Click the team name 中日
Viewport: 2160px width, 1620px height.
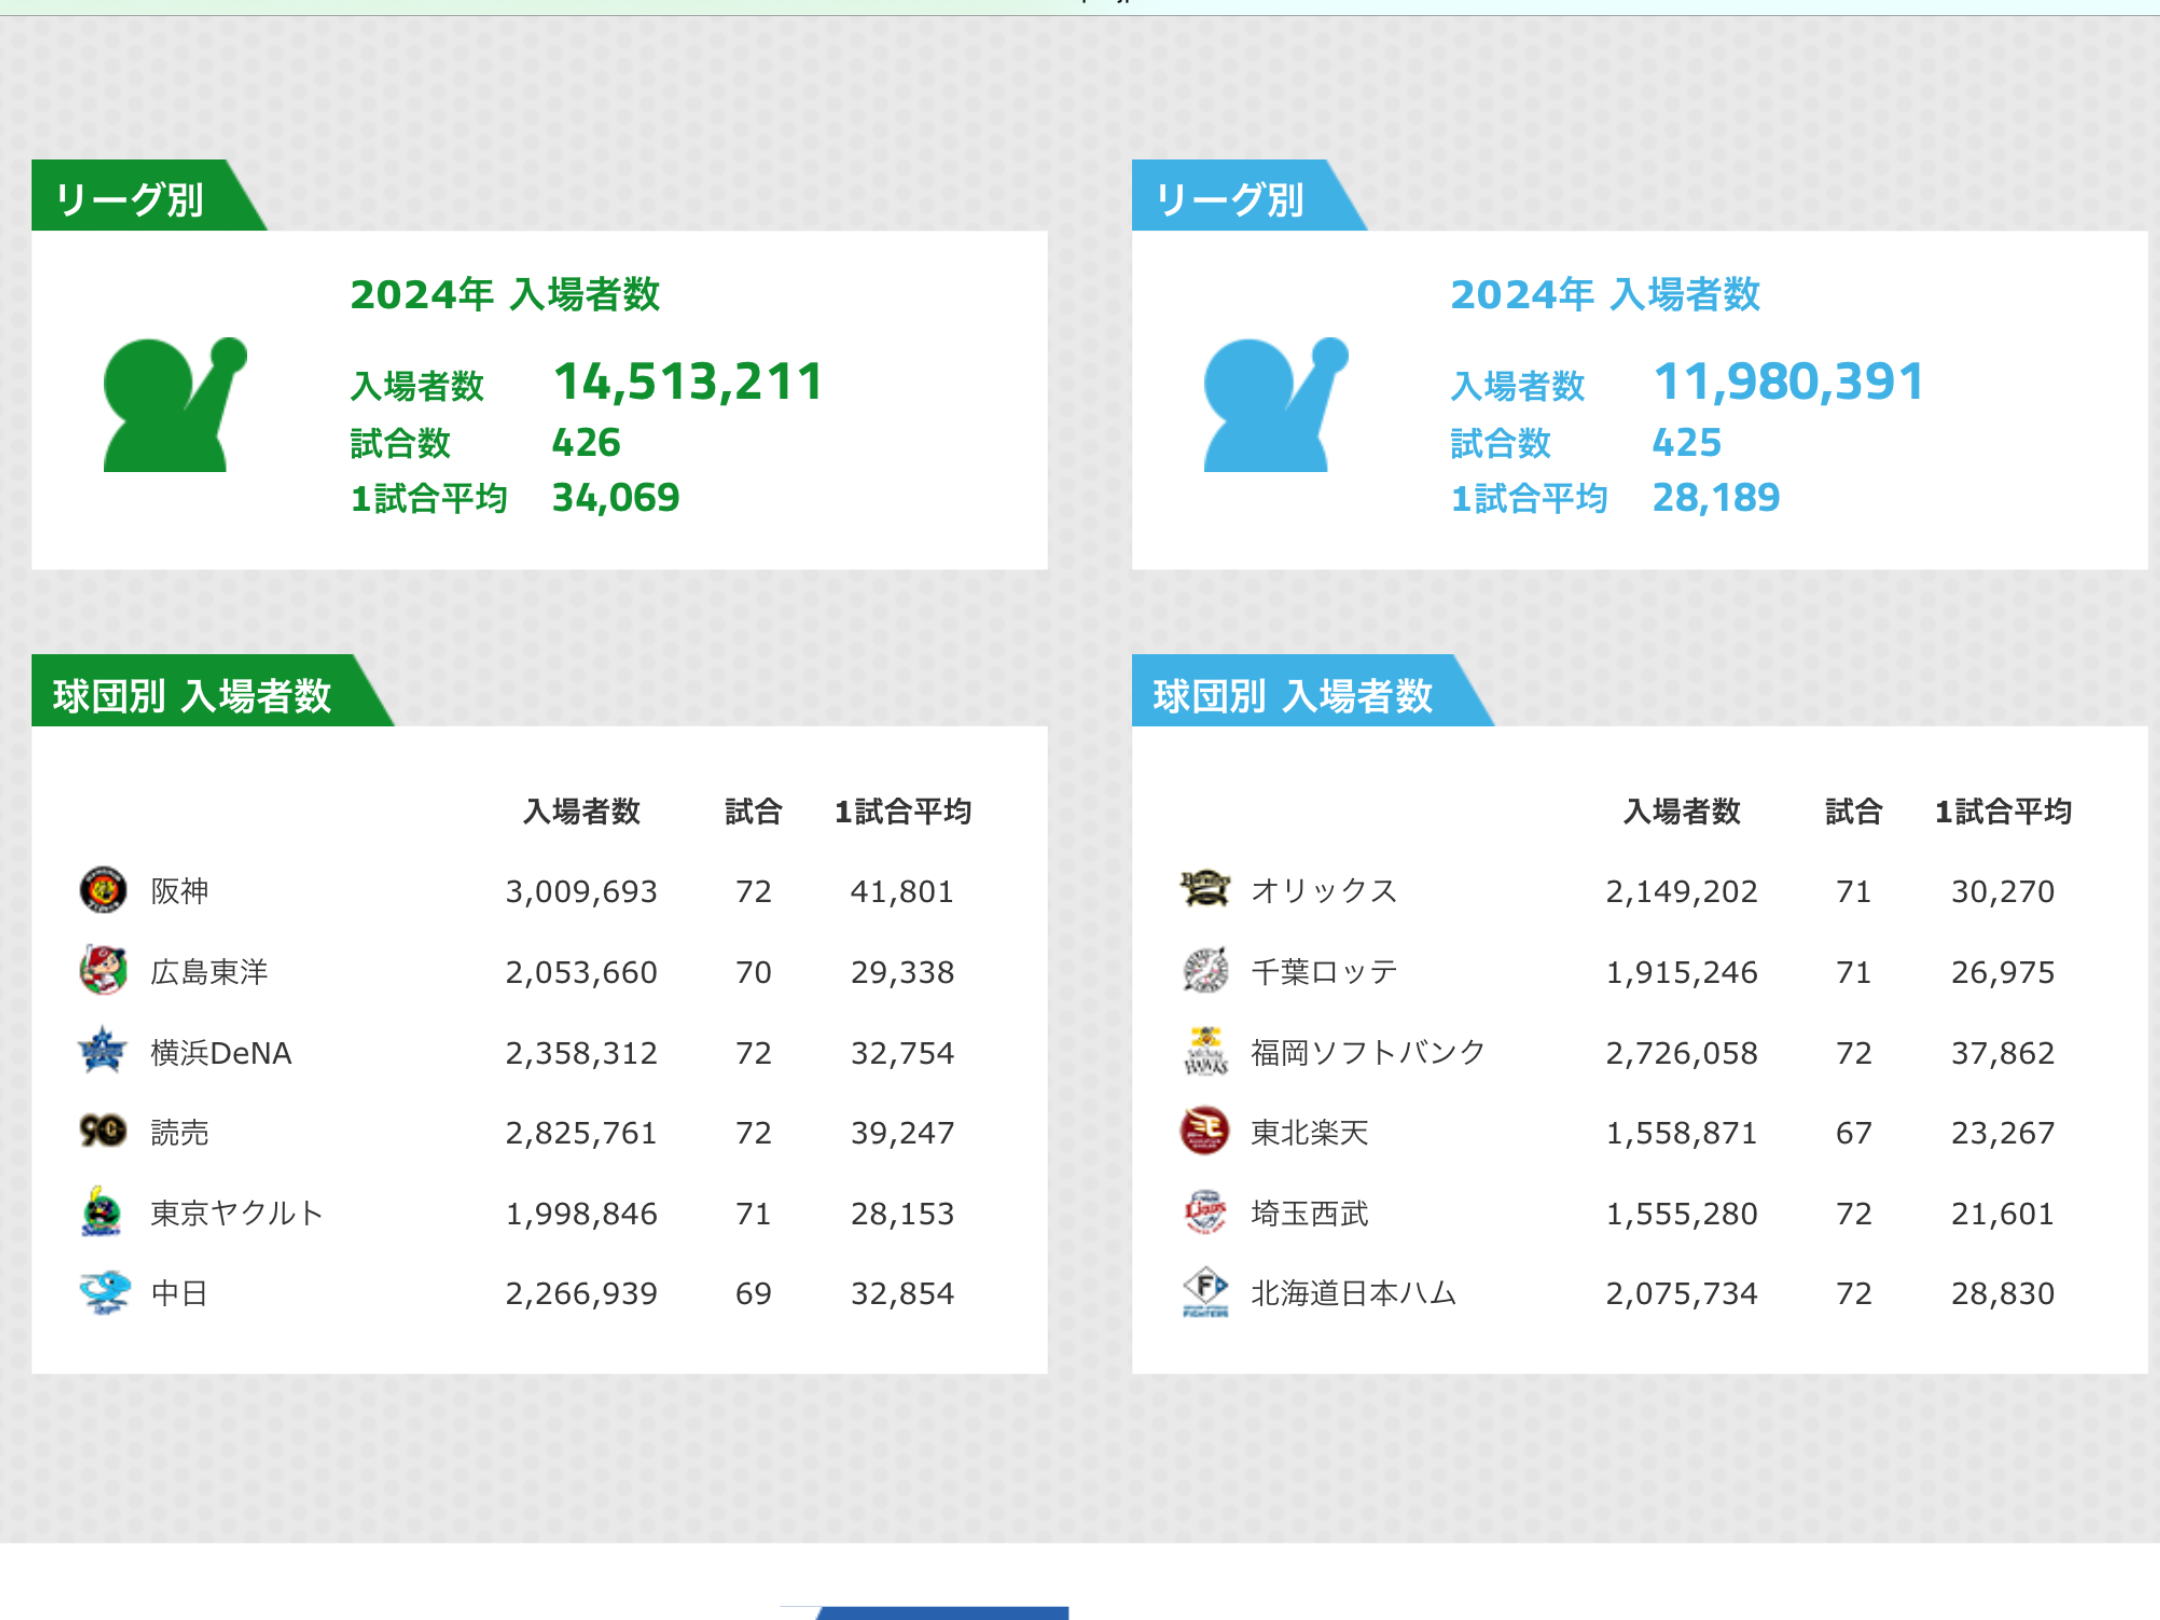pyautogui.click(x=180, y=1294)
